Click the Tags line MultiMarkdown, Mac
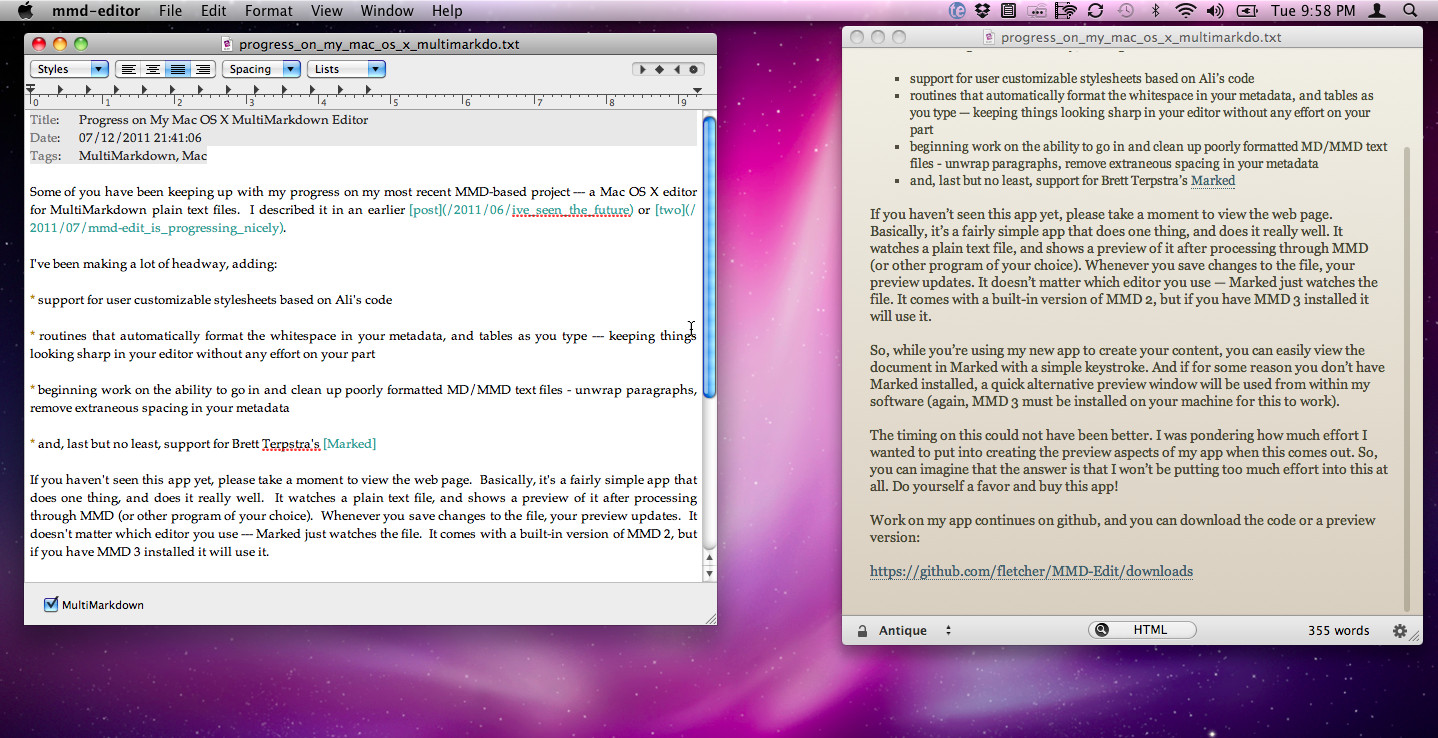Screen dimensions: 1438x738 click(118, 156)
